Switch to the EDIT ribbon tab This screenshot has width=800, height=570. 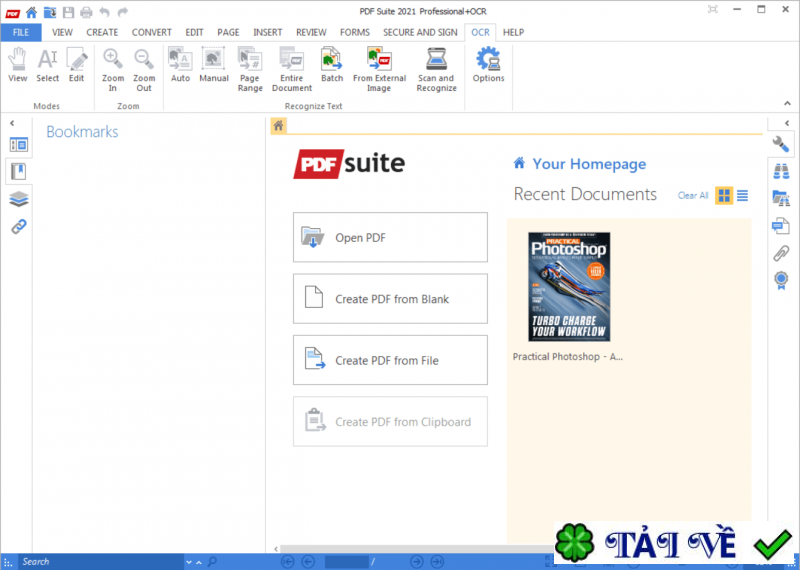pyautogui.click(x=194, y=32)
